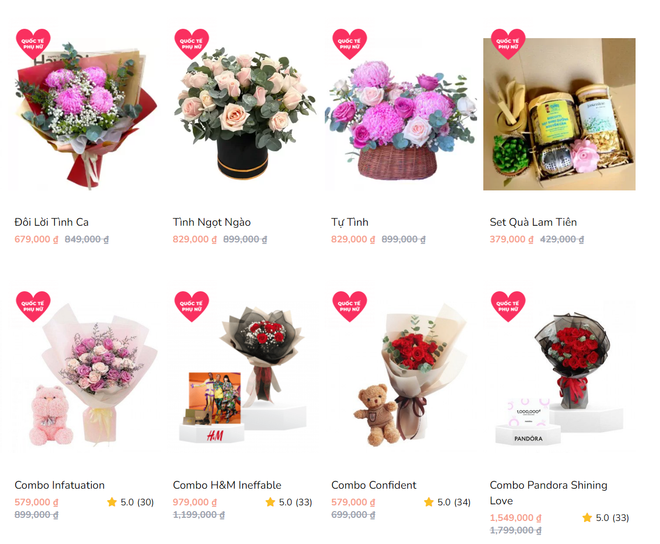Image resolution: width=660 pixels, height=544 pixels.
Task: Click heart badge on Tình Ngọt Ngào
Action: pos(192,44)
